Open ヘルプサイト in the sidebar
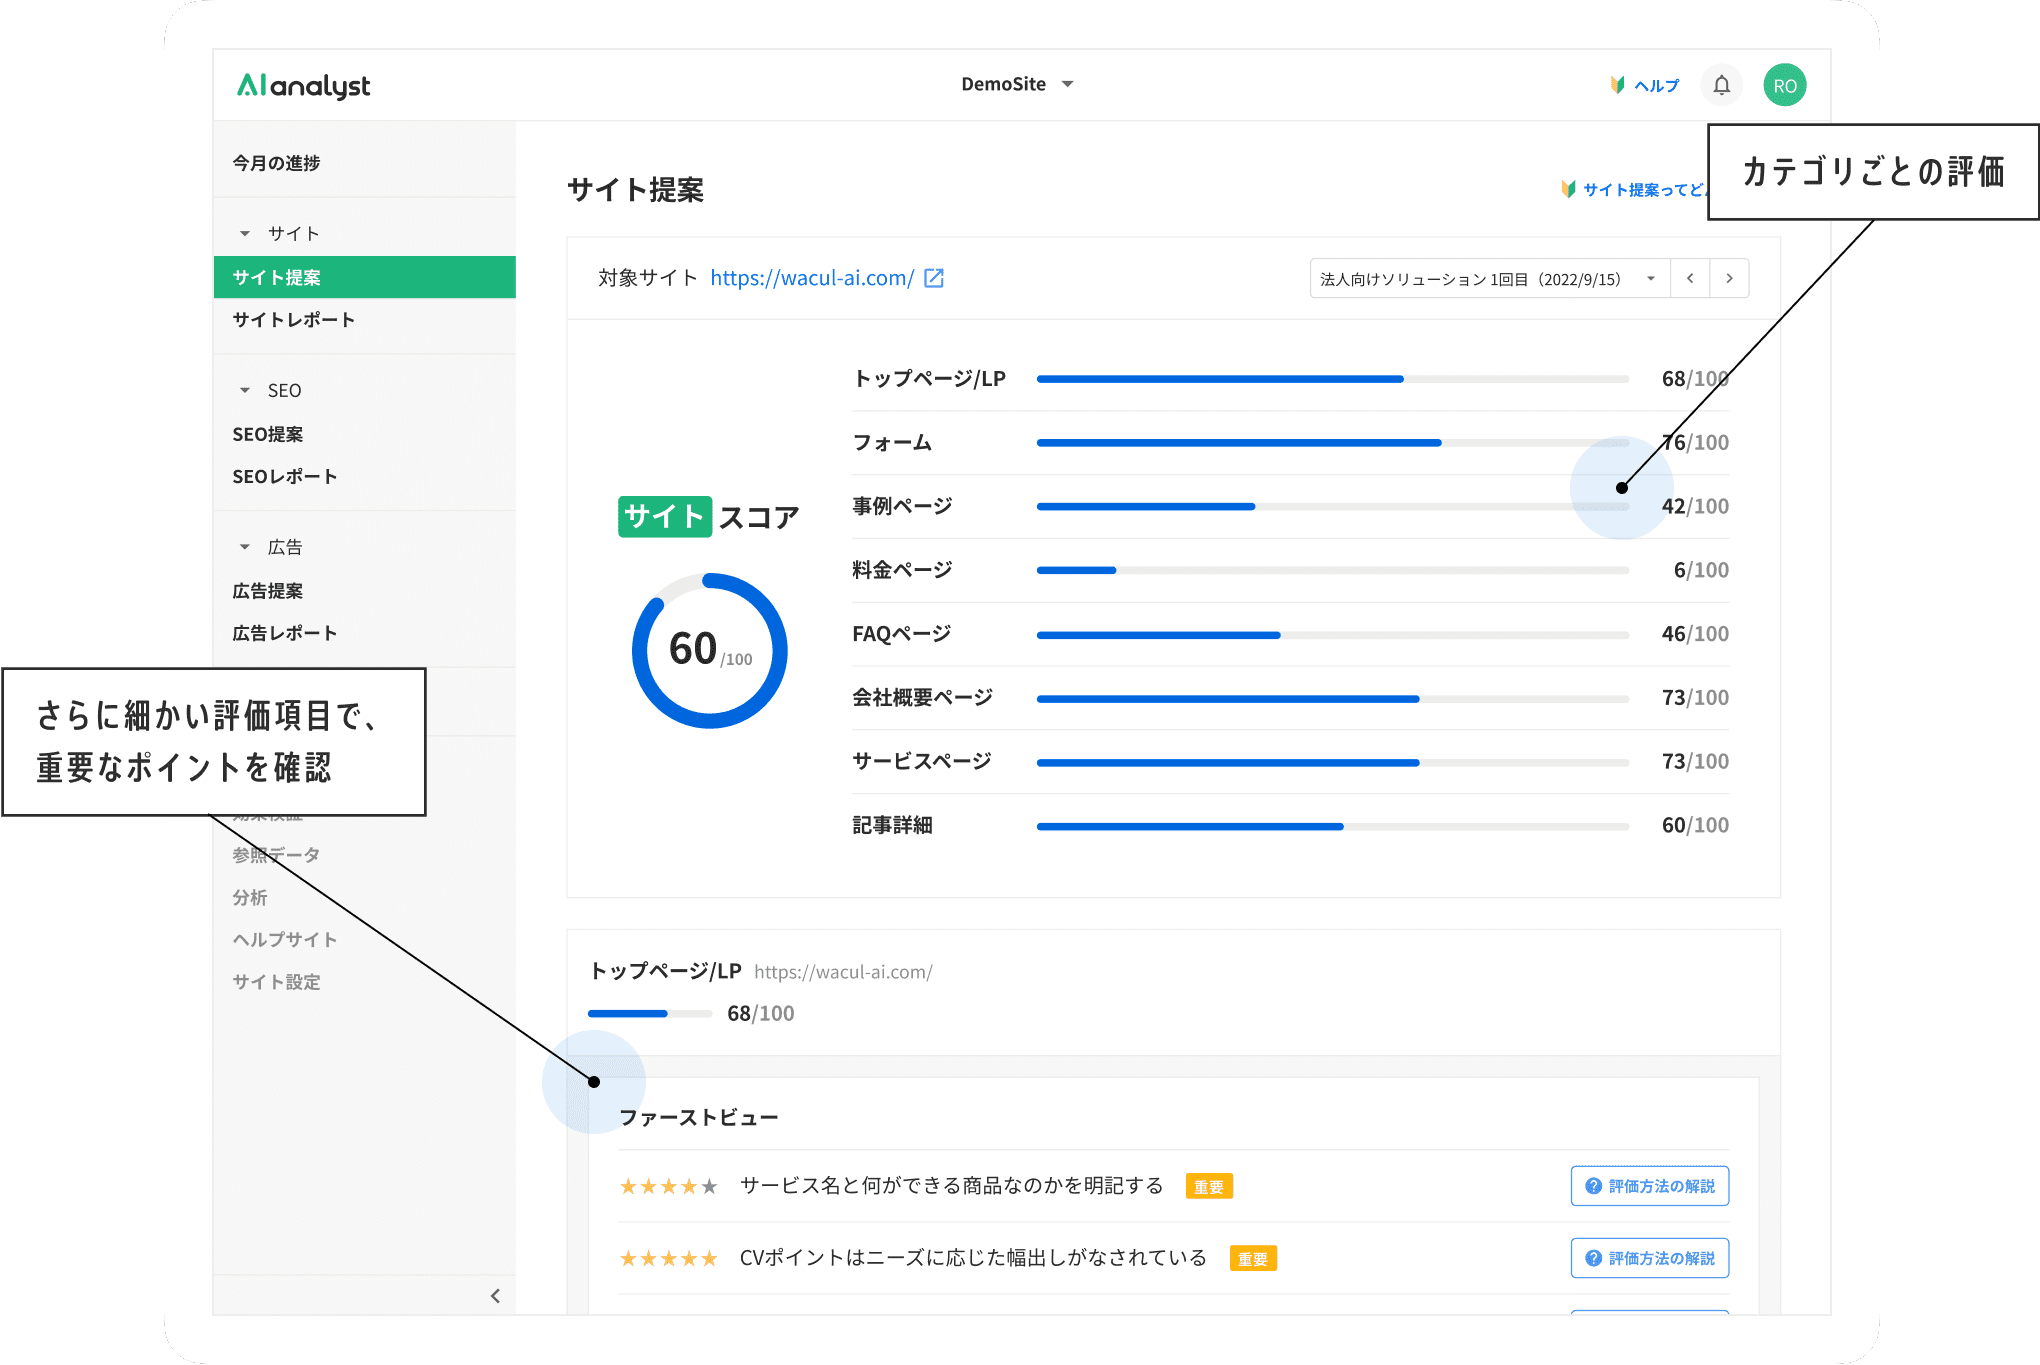The image size is (2040, 1365). (285, 940)
